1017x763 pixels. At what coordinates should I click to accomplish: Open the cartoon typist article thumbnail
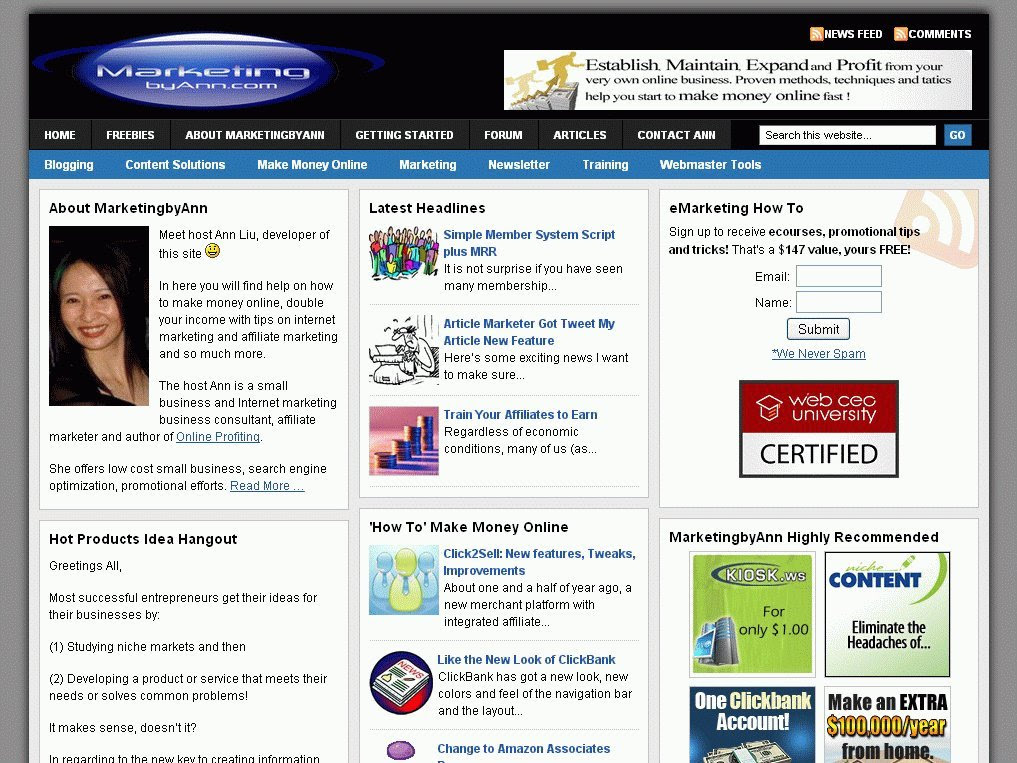(x=403, y=350)
